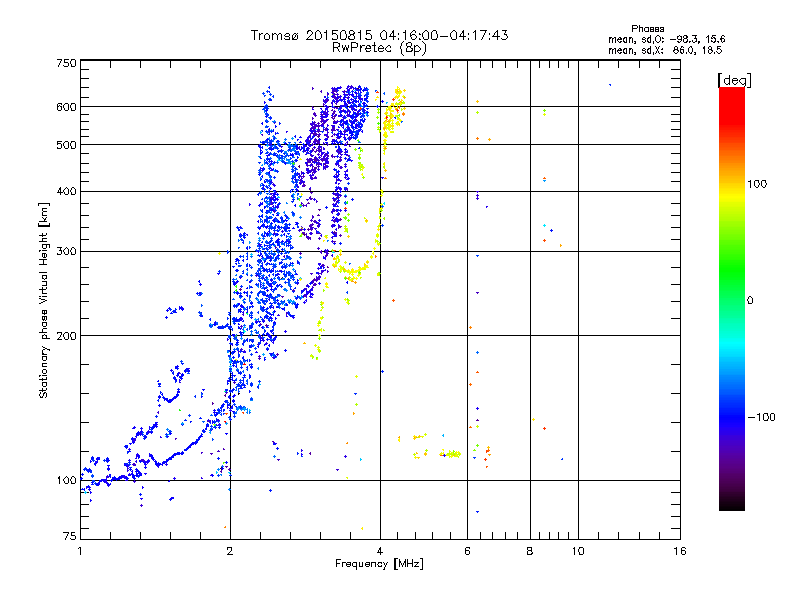Screen dimensions: 800x600
Task: Click the colorbar label '0'
Action: tap(749, 301)
